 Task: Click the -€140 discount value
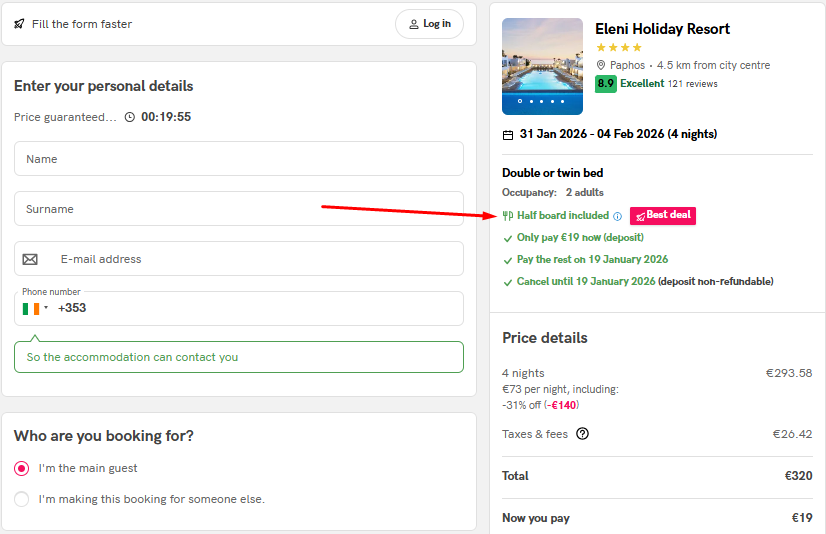click(x=562, y=405)
